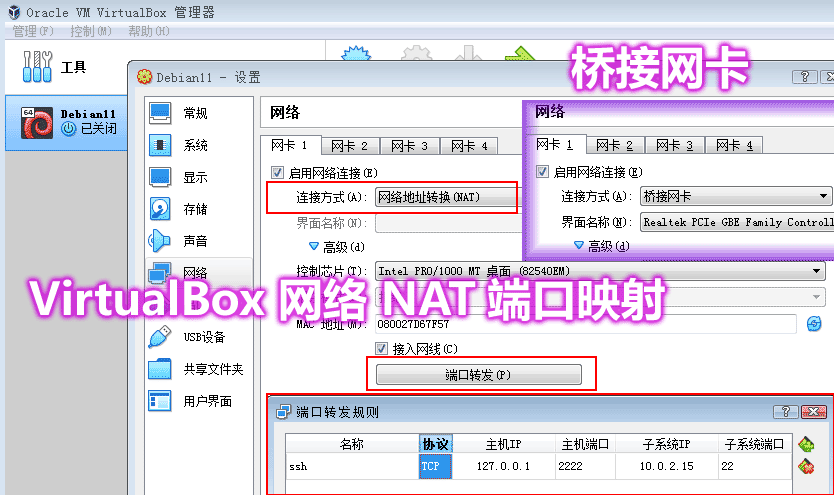This screenshot has height=495, width=834.
Task: Click the green 启动 arrow toolbar icon
Action: 520,53
